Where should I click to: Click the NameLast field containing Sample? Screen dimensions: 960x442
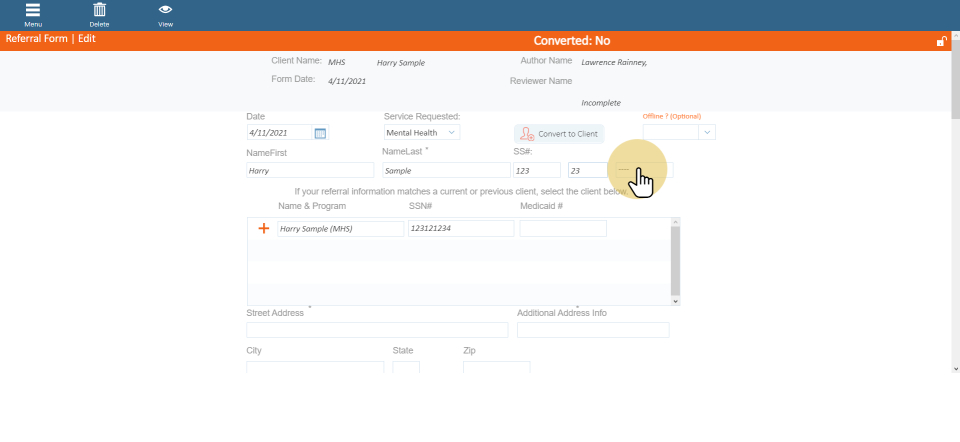click(445, 171)
